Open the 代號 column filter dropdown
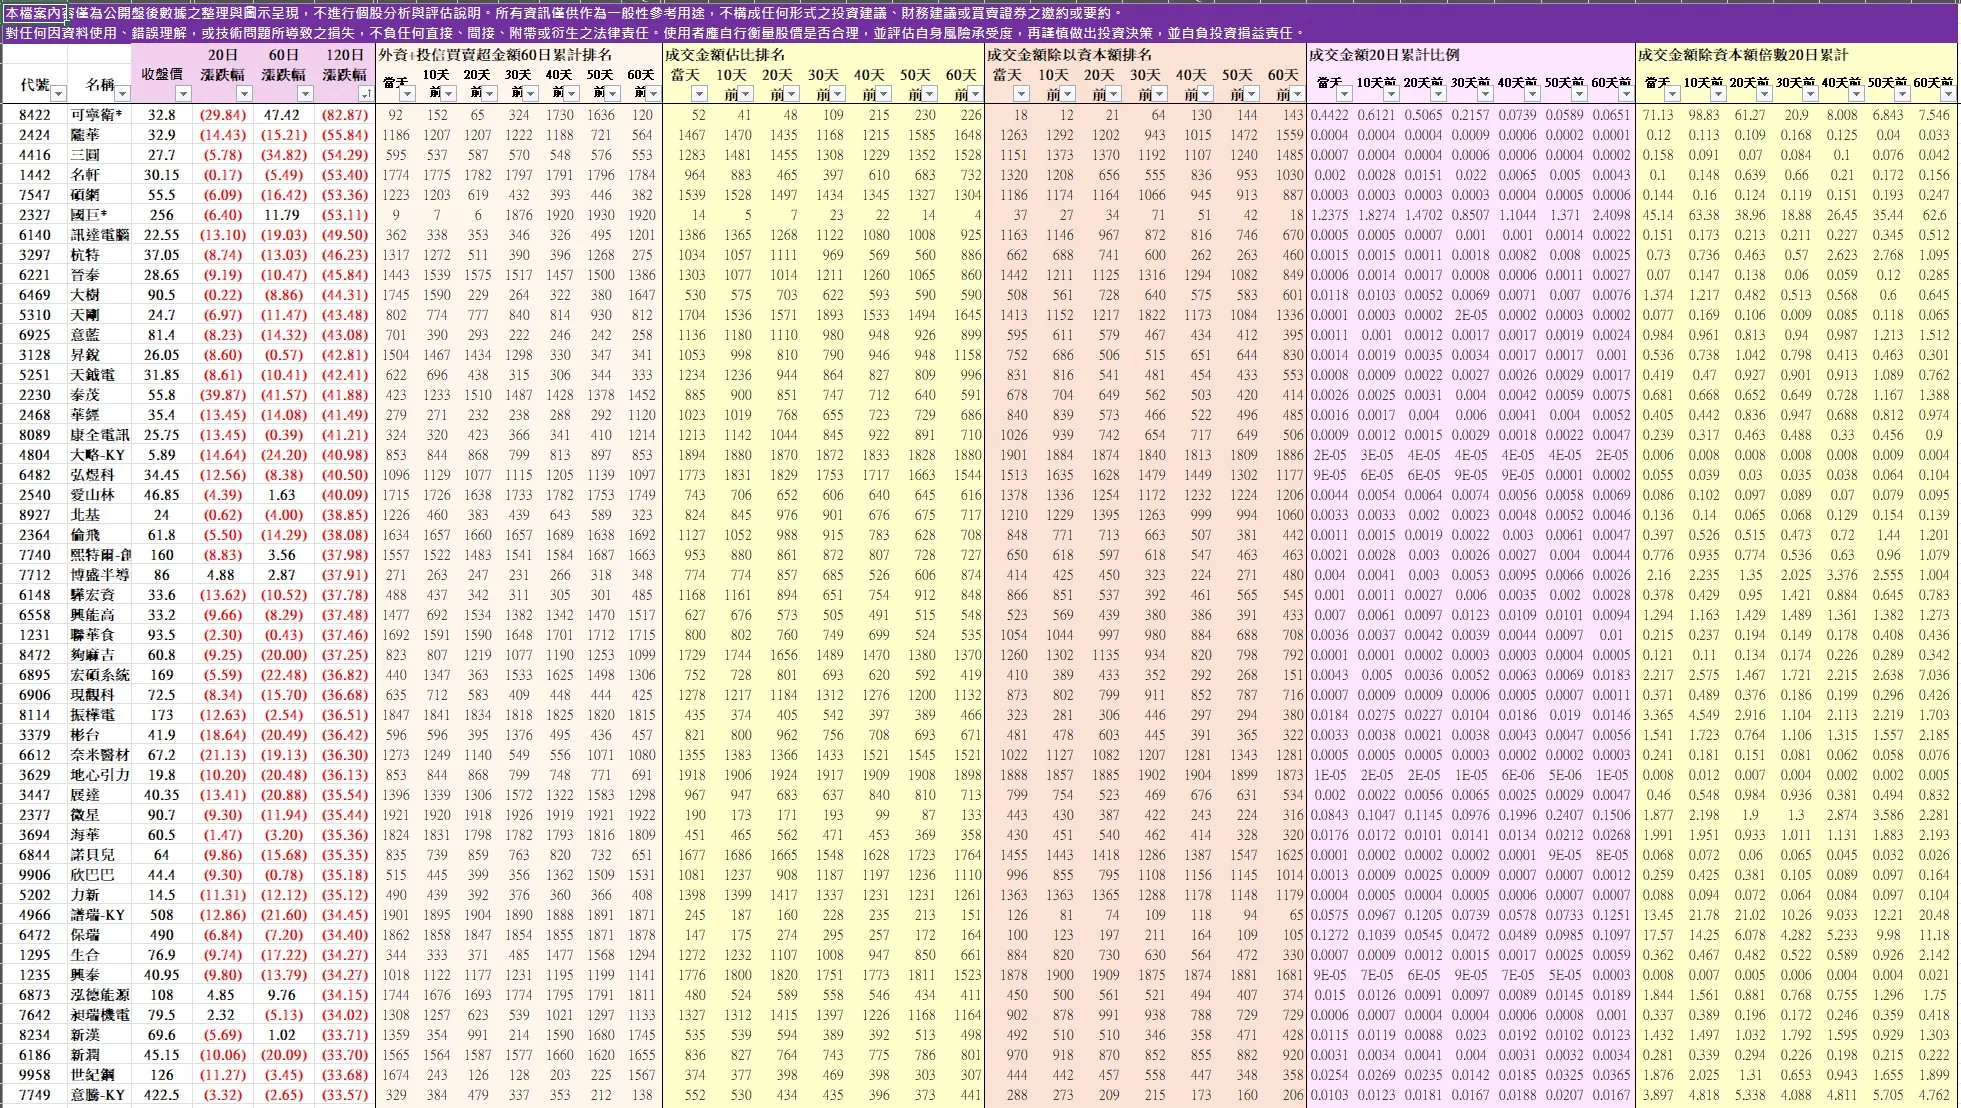The image size is (1961, 1108). click(59, 93)
